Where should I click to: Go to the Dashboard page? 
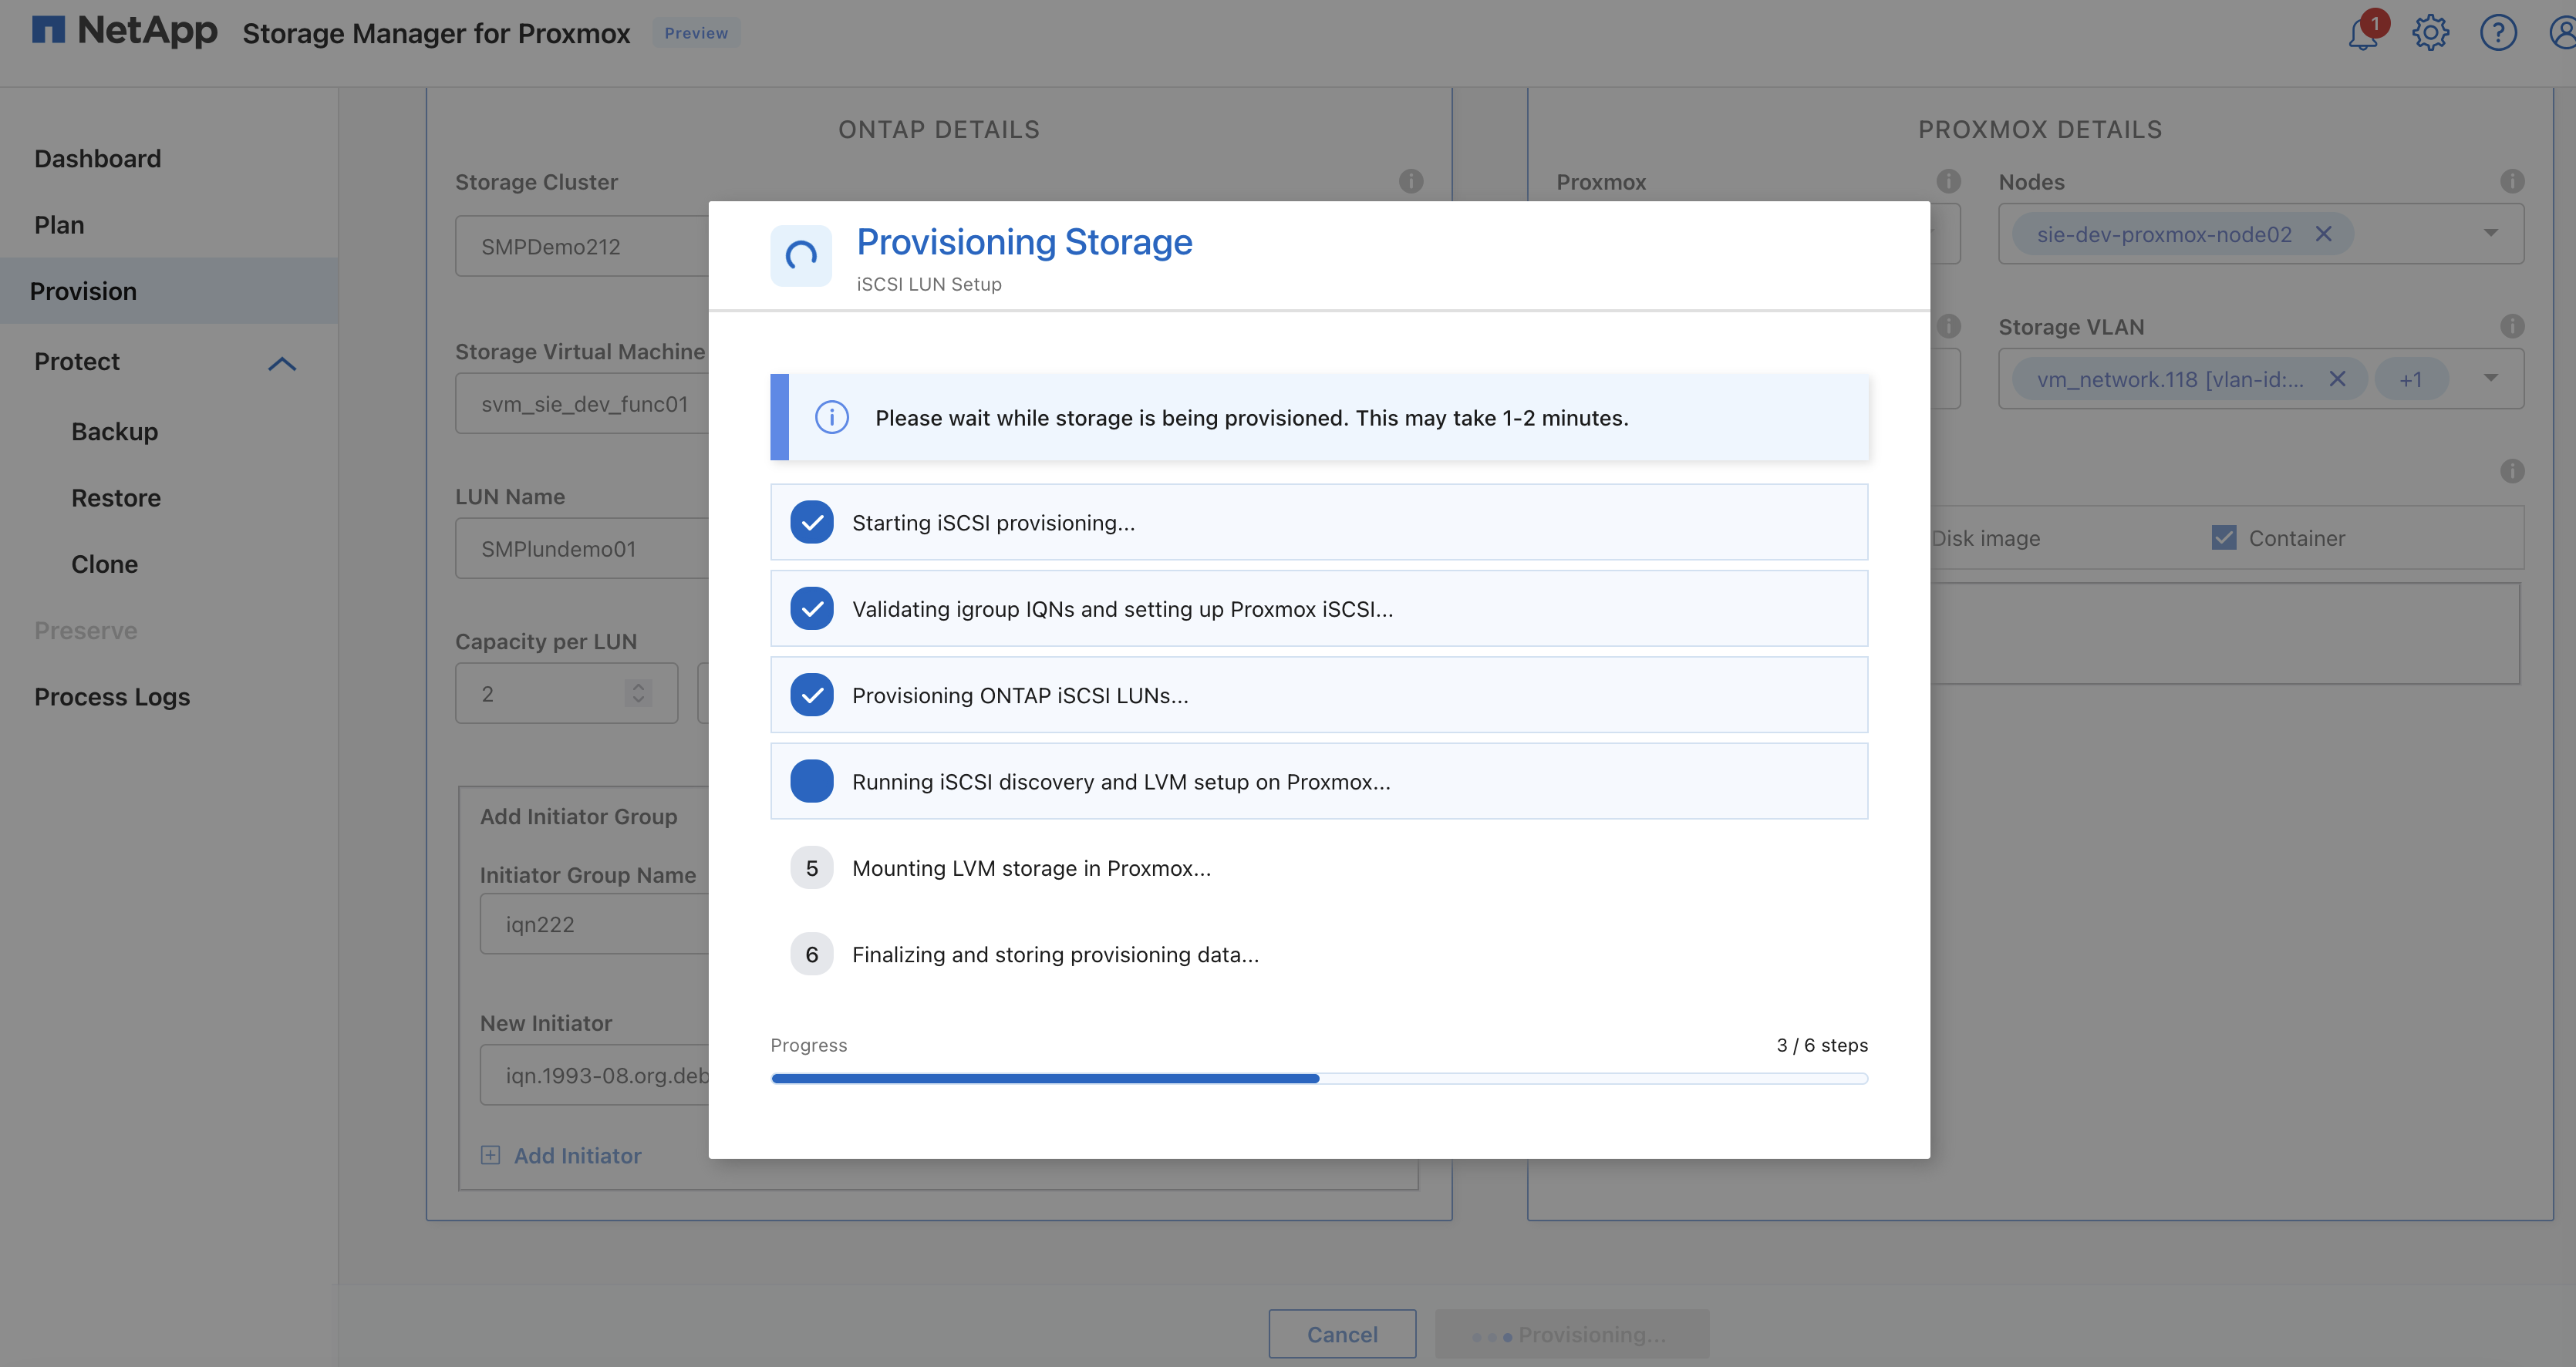pos(97,158)
